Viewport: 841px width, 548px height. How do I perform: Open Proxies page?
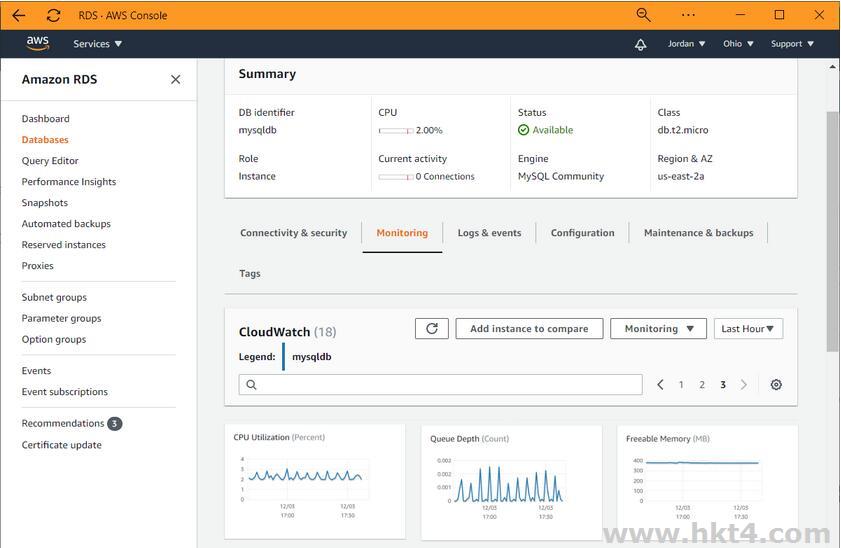coord(38,265)
